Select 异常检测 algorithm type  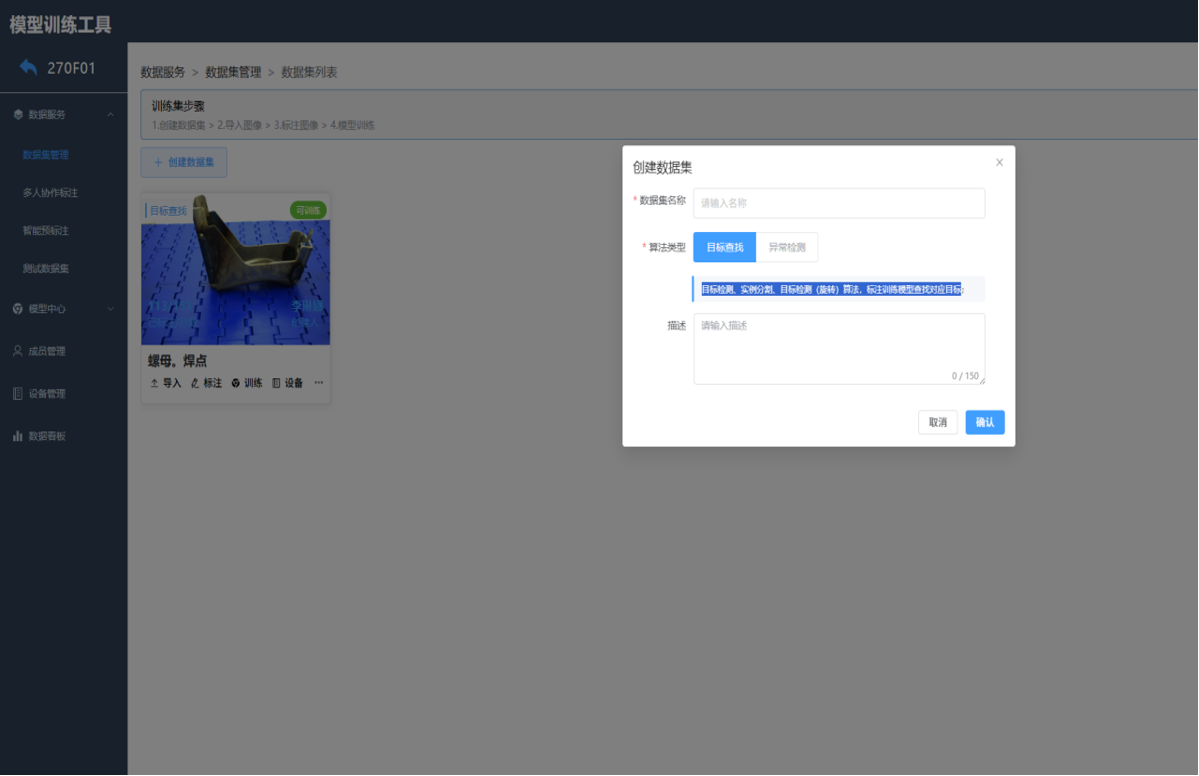(x=787, y=247)
